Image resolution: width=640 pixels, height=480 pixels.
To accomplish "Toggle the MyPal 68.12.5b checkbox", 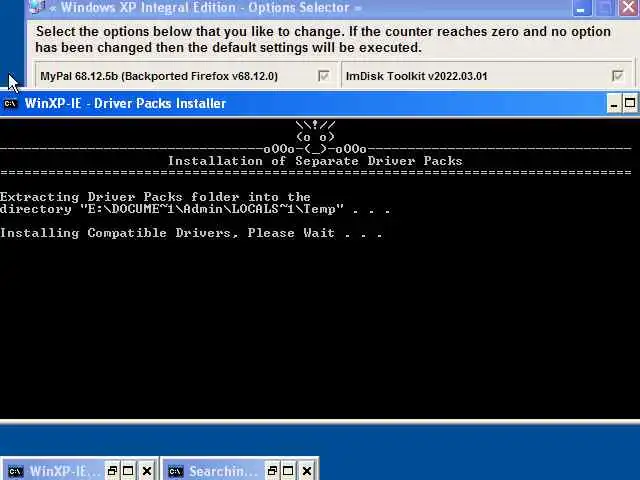I will coord(324,76).
